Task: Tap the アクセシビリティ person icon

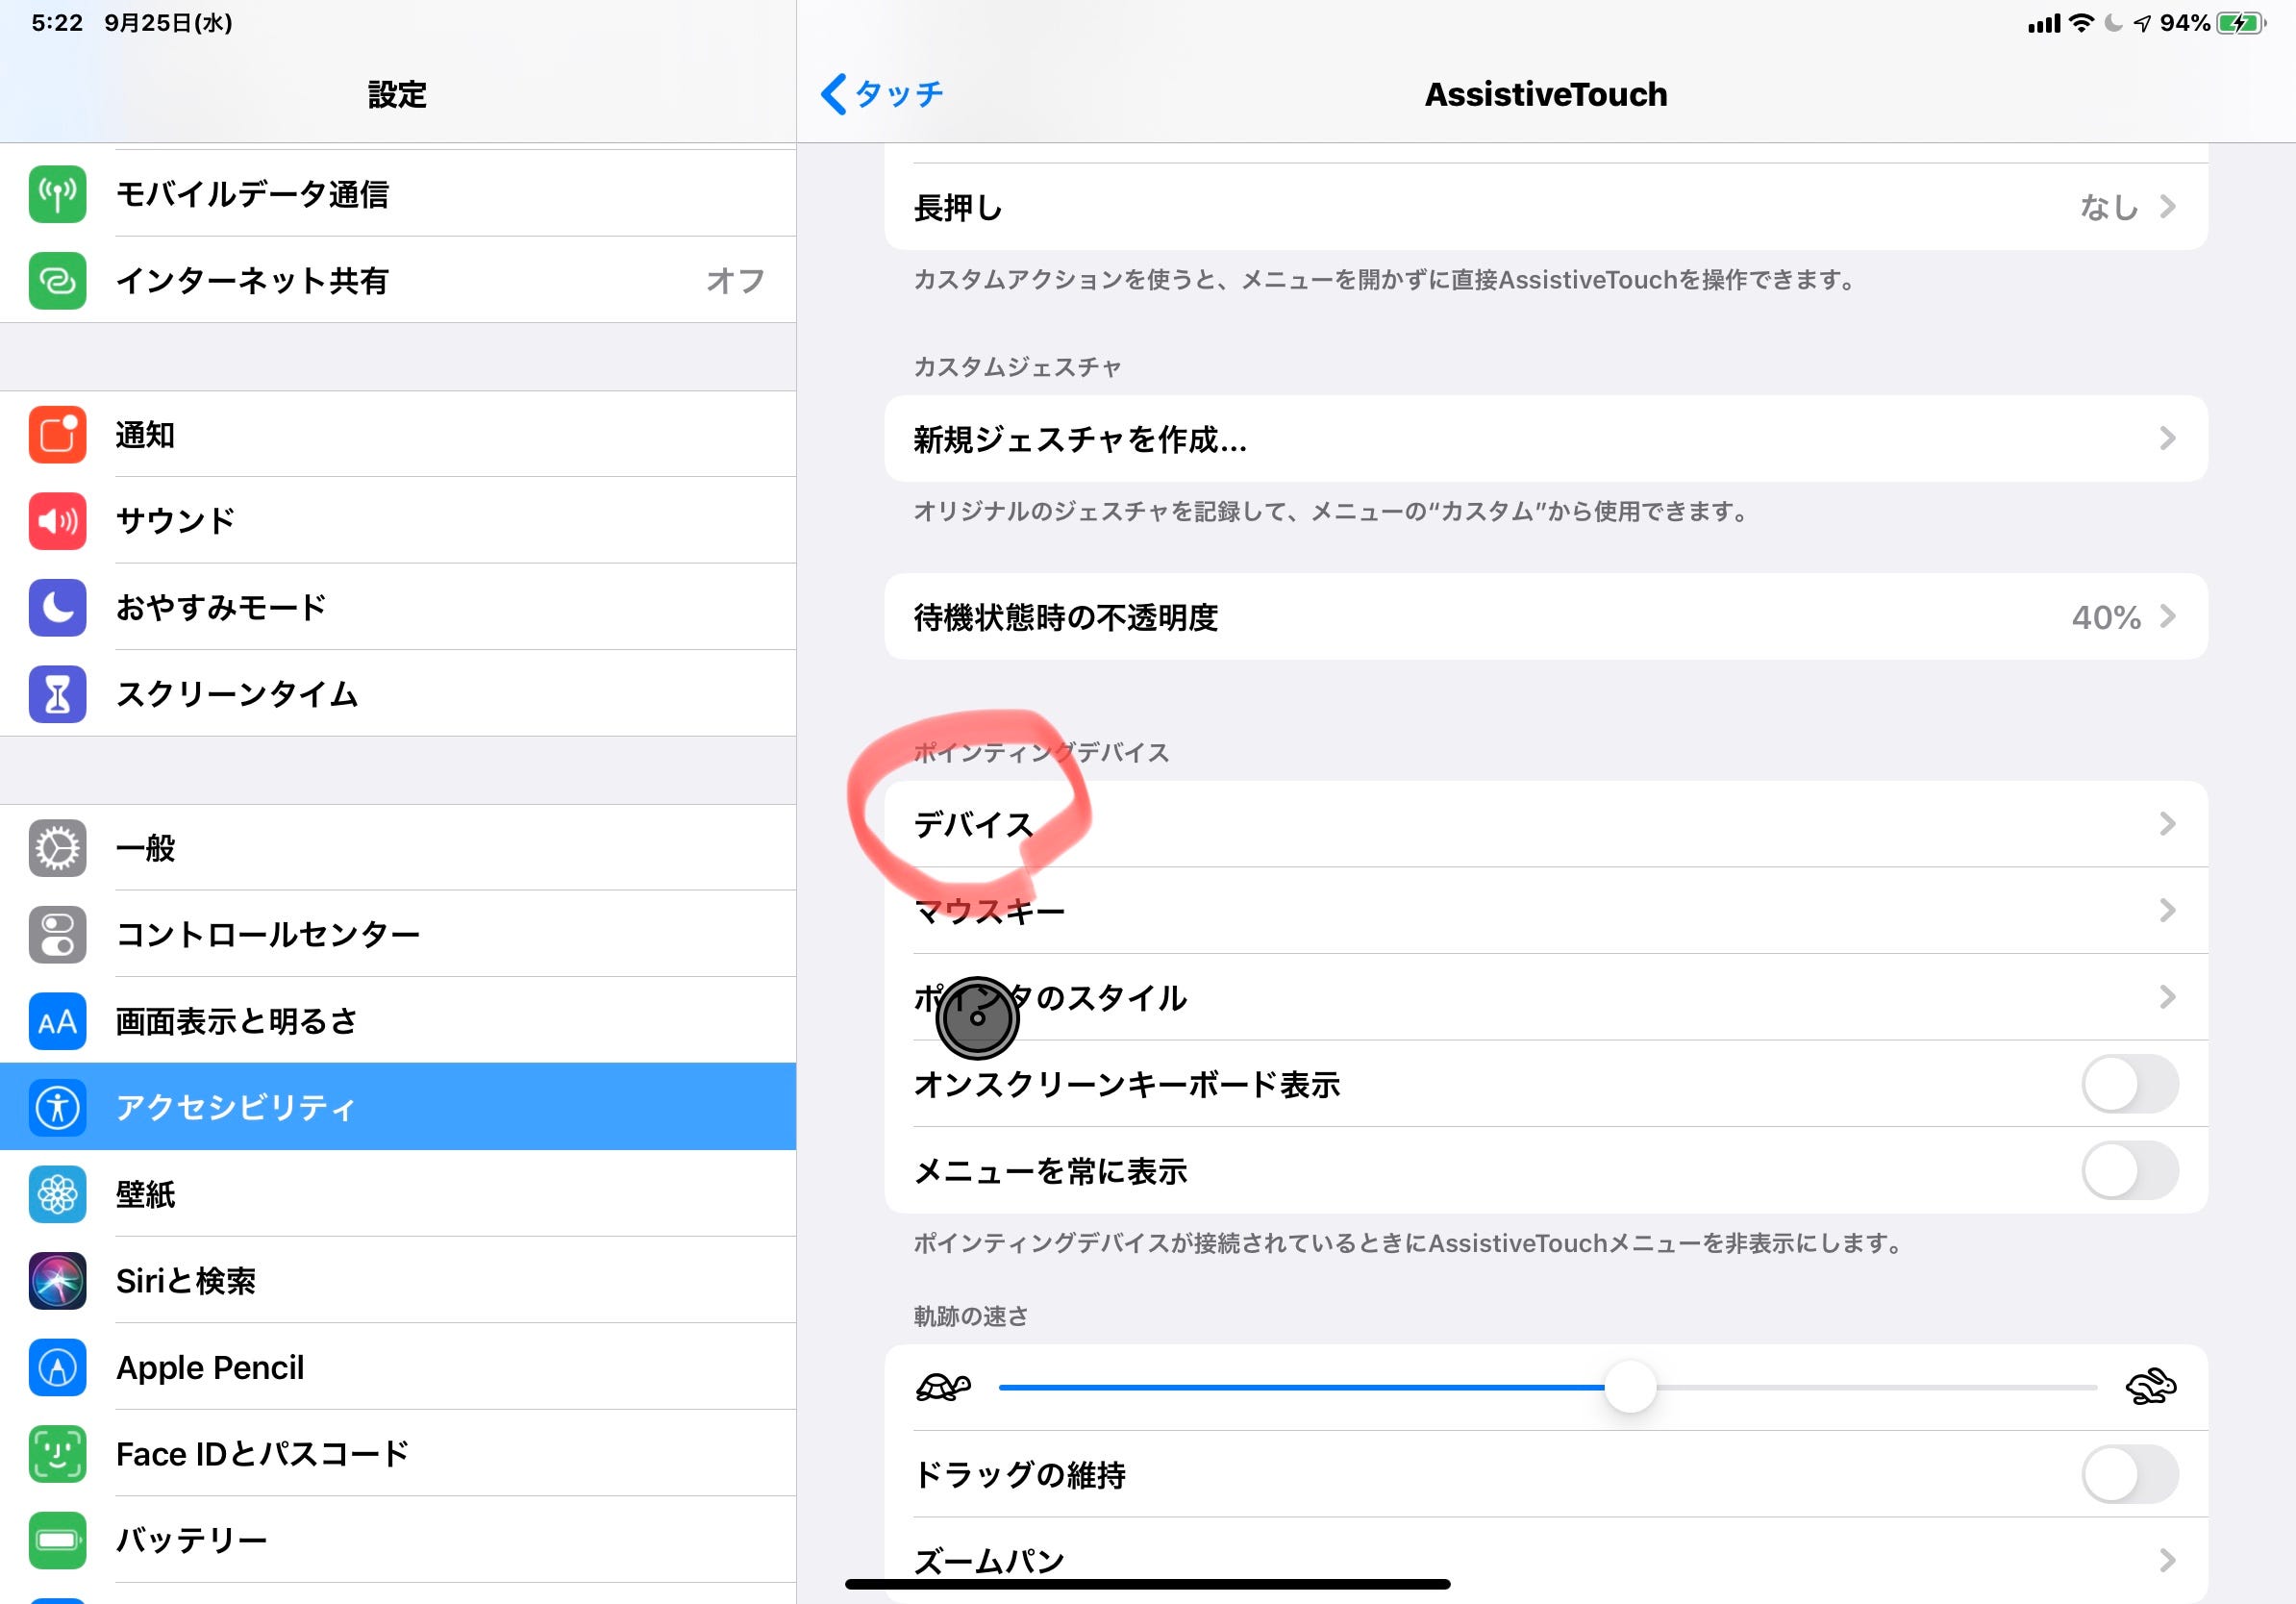Action: (x=57, y=1107)
